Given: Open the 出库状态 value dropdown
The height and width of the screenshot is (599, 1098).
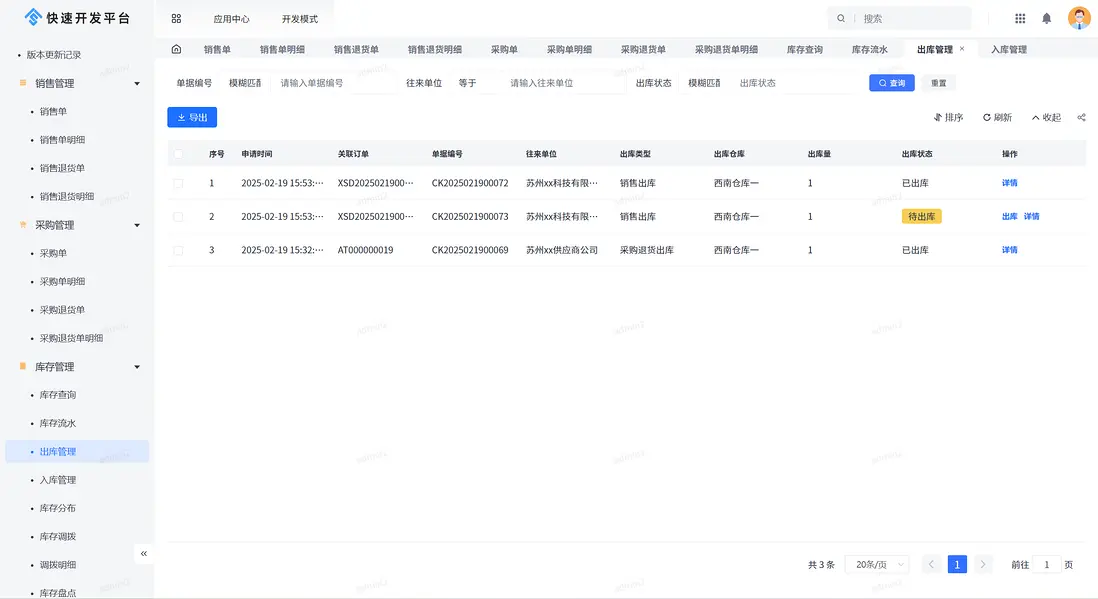Looking at the screenshot, I should (795, 83).
